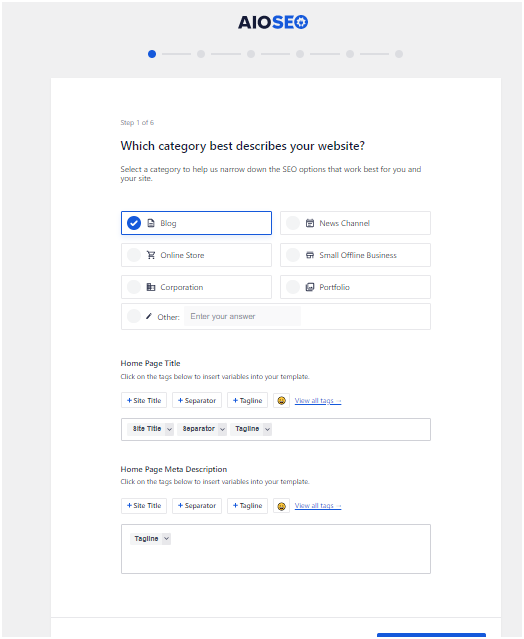Open the emoji picker under Home Page Title
Viewport: 524px width, 639px height.
281,401
